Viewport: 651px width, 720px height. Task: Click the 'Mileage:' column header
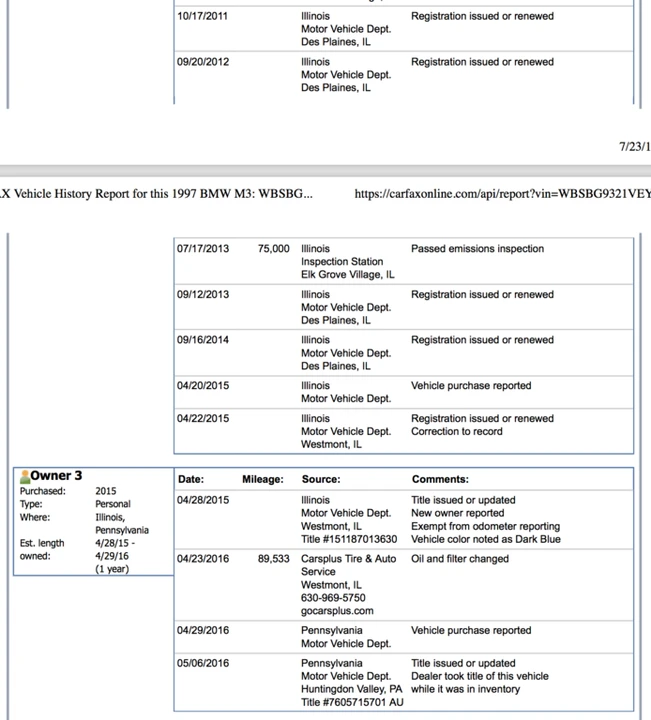click(x=263, y=479)
